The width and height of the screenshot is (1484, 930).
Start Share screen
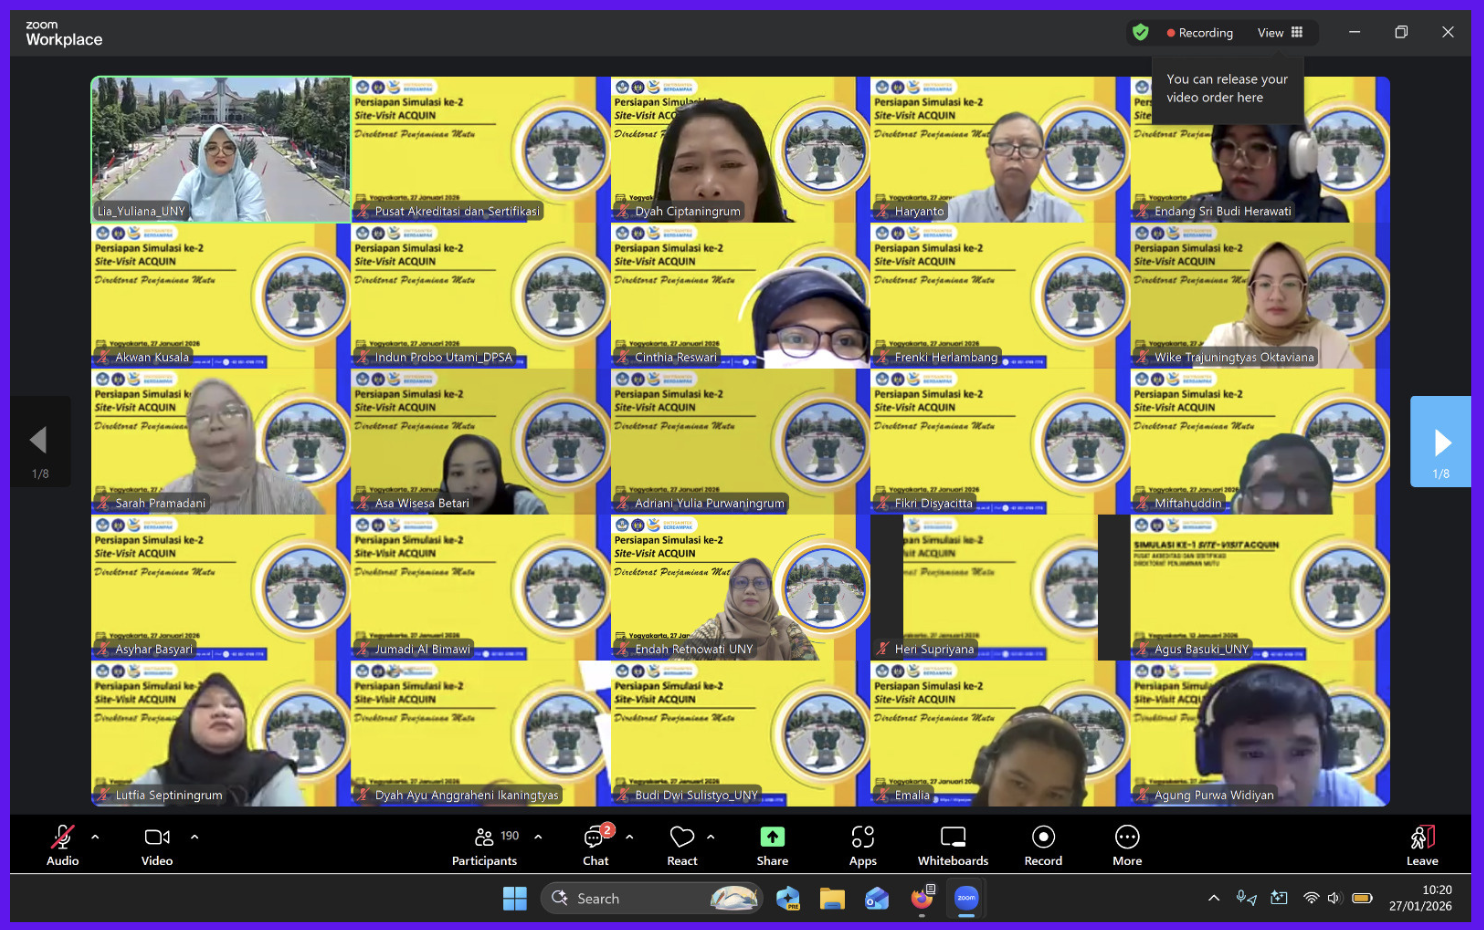click(x=772, y=845)
